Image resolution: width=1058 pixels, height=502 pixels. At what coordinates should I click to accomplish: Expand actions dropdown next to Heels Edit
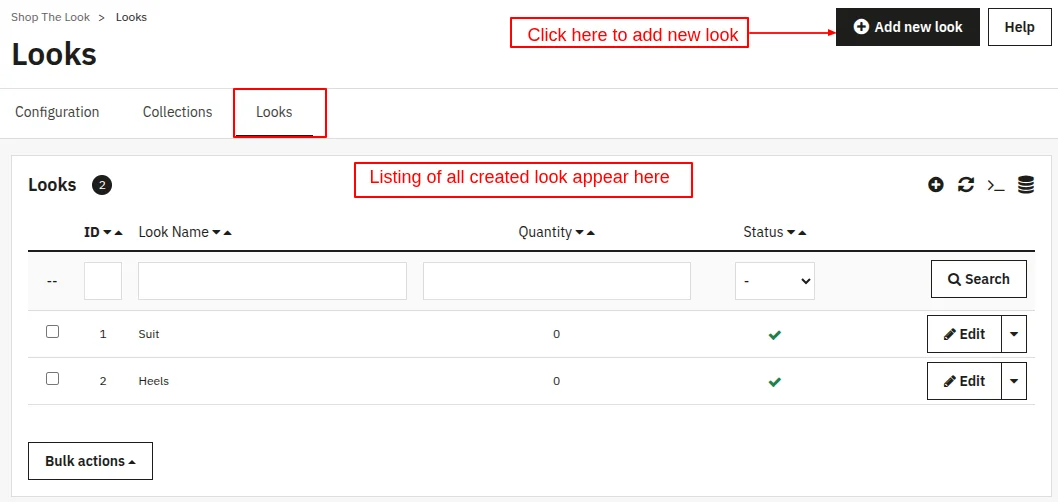click(x=1014, y=381)
